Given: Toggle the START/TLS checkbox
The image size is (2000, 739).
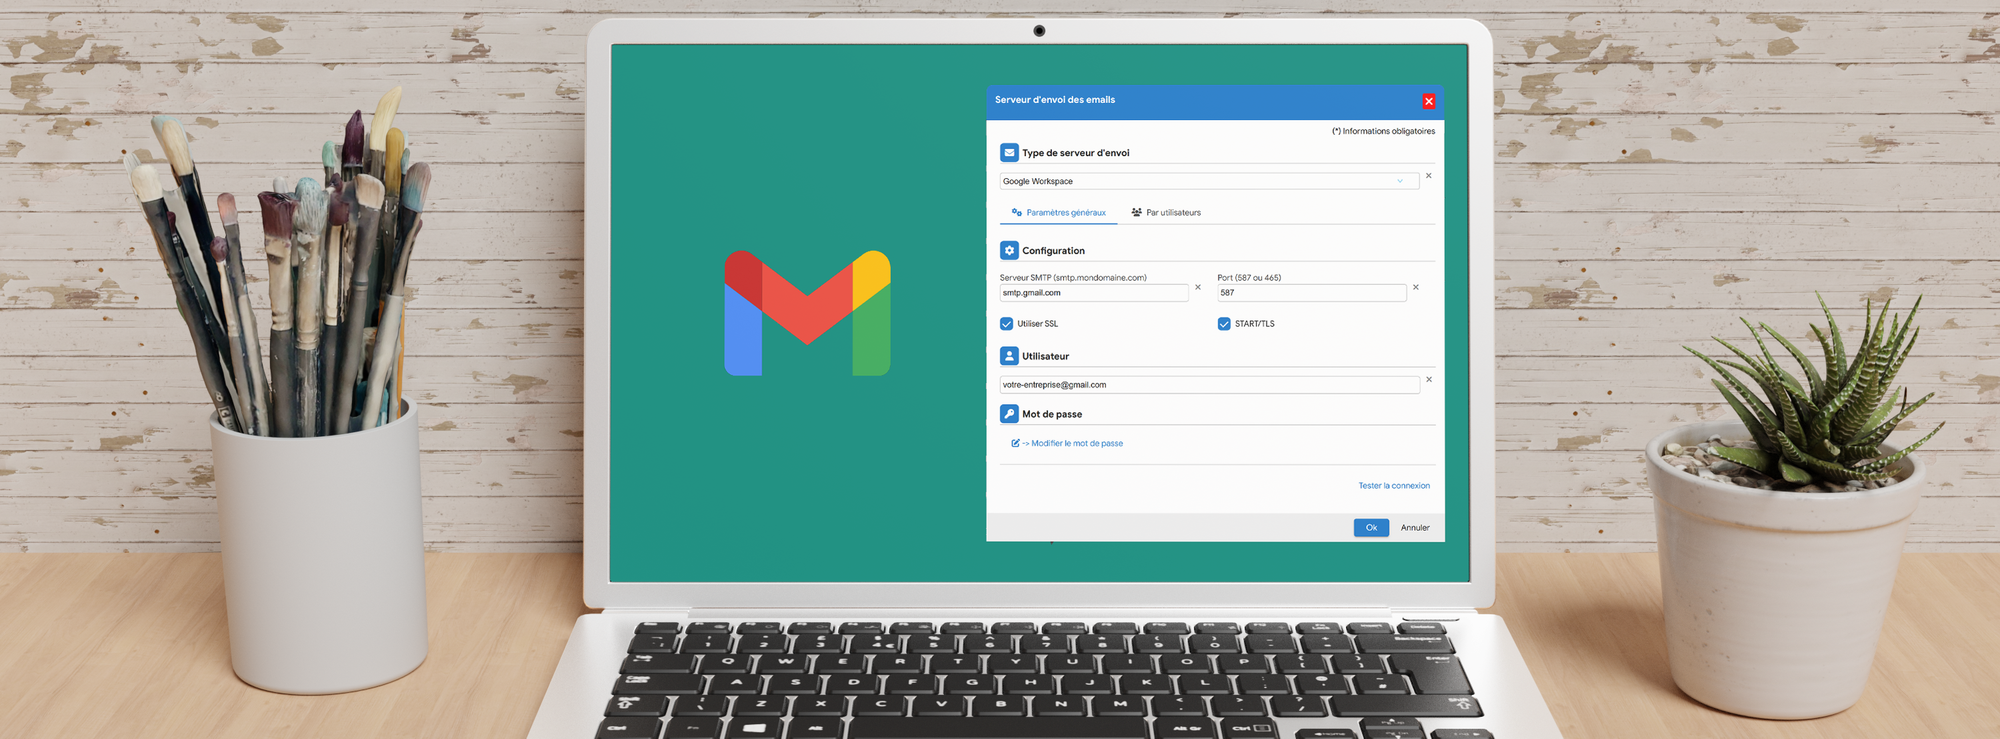Looking at the screenshot, I should [1223, 324].
